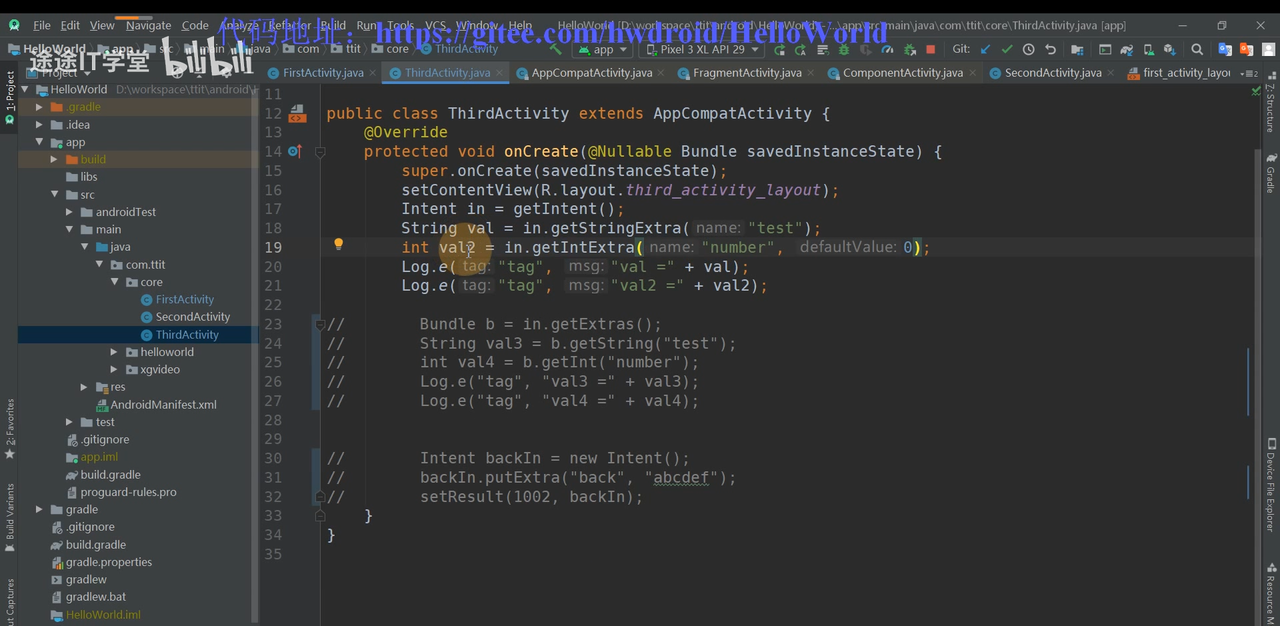The height and width of the screenshot is (626, 1280).
Task: Click the Git Update Project blue arrow
Action: 985,49
